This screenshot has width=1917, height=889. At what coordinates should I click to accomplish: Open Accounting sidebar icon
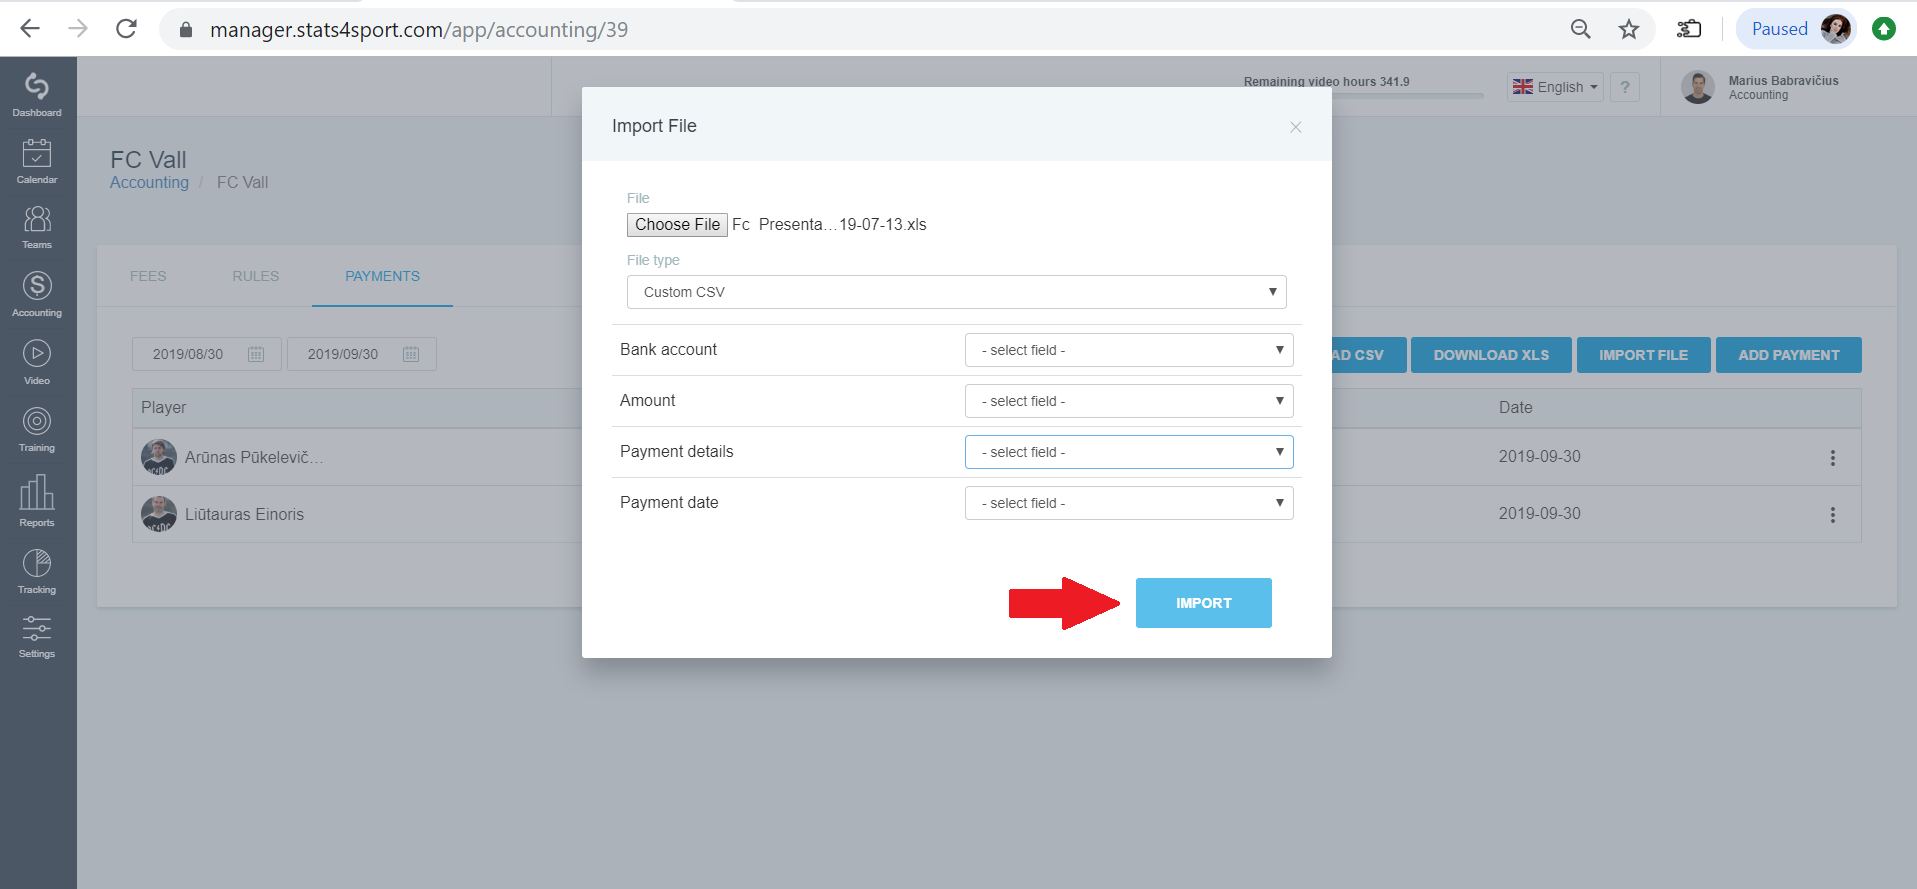[37, 294]
